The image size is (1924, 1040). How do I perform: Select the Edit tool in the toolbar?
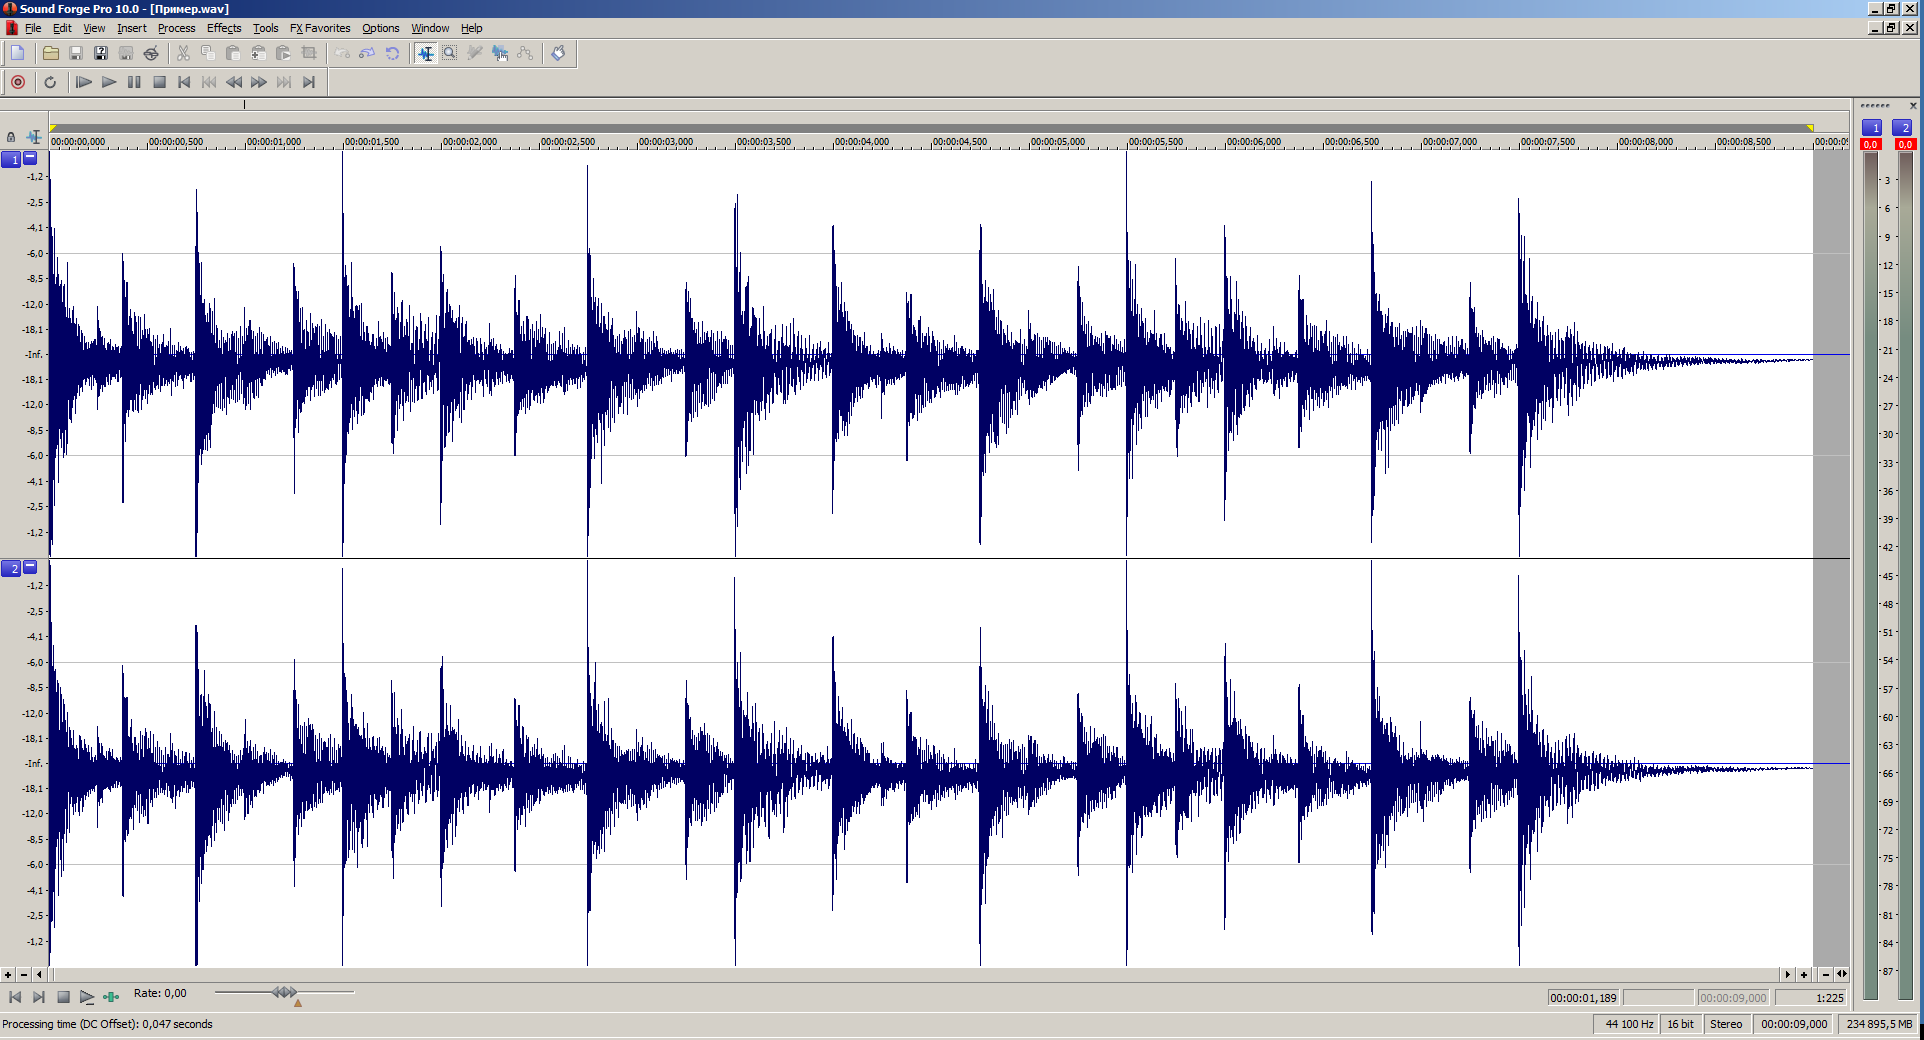pos(426,53)
